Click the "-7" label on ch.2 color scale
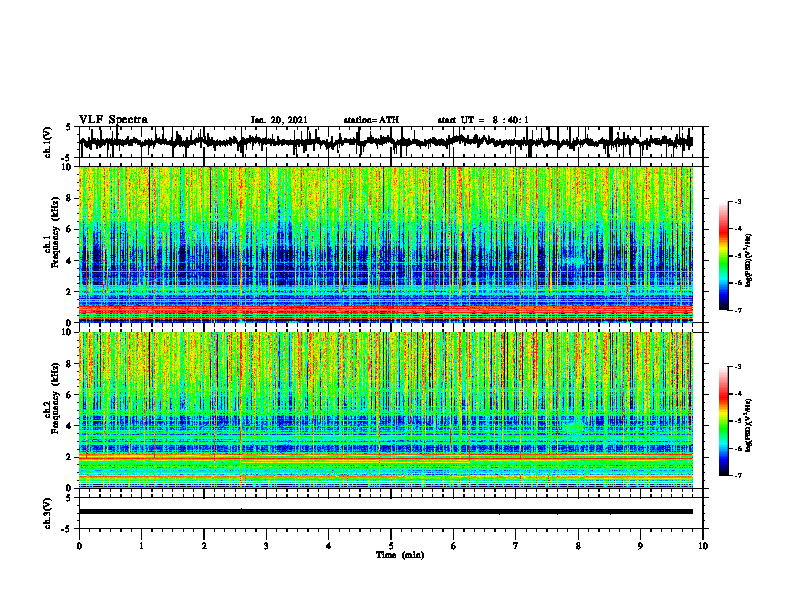The width and height of the screenshot is (792, 612). [737, 475]
